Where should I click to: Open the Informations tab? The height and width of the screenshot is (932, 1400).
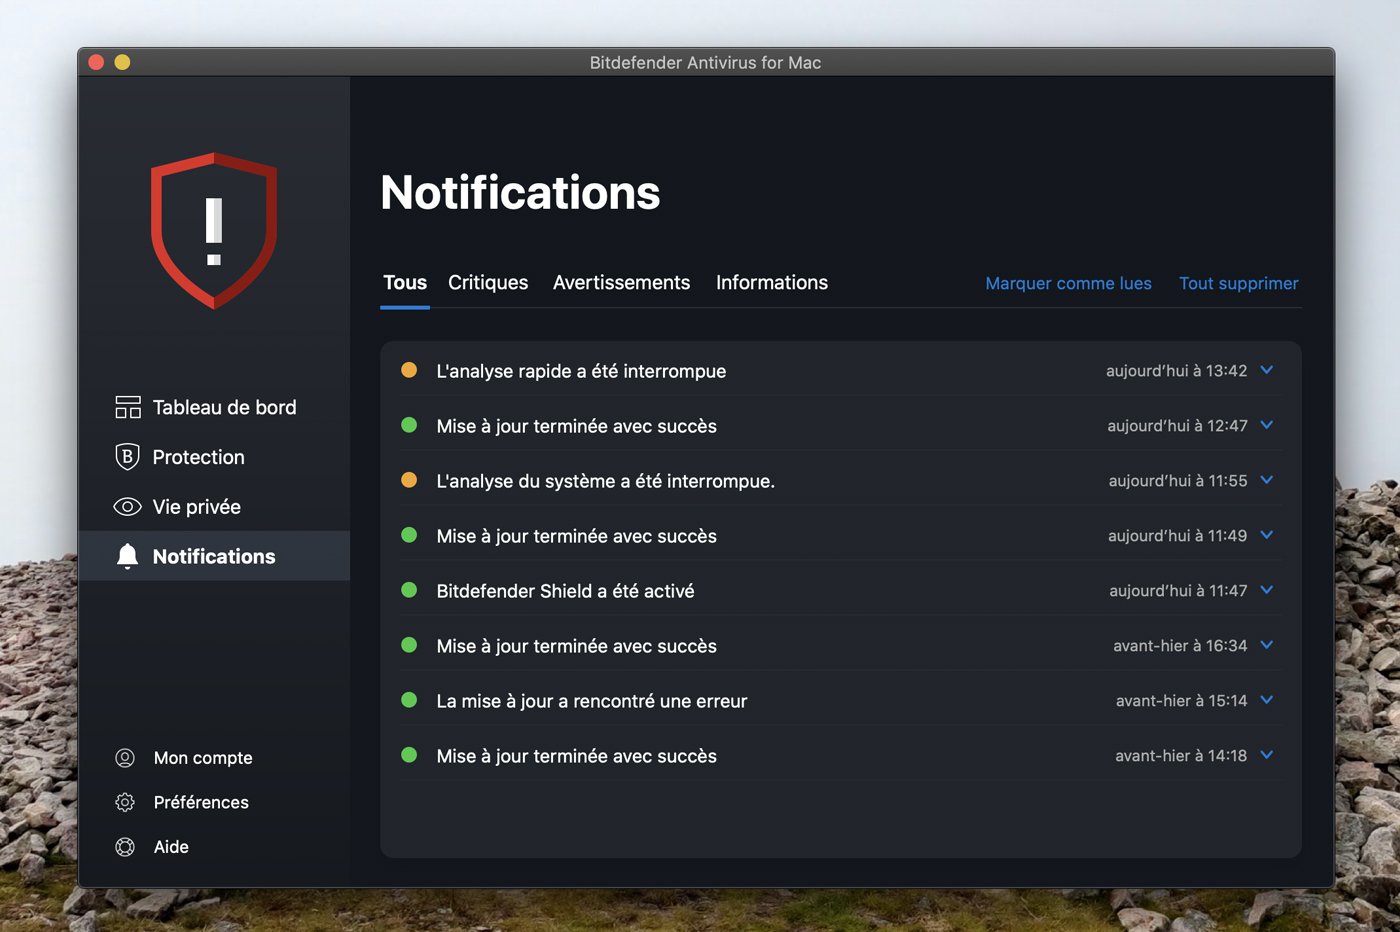coord(772,283)
